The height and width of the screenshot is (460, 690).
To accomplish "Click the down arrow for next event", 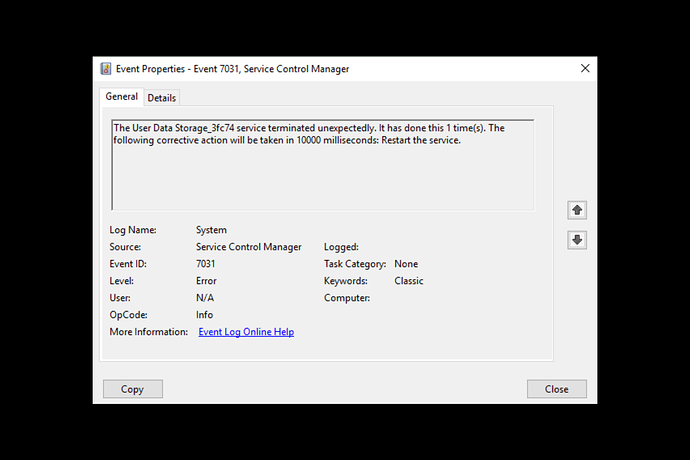I will point(577,240).
